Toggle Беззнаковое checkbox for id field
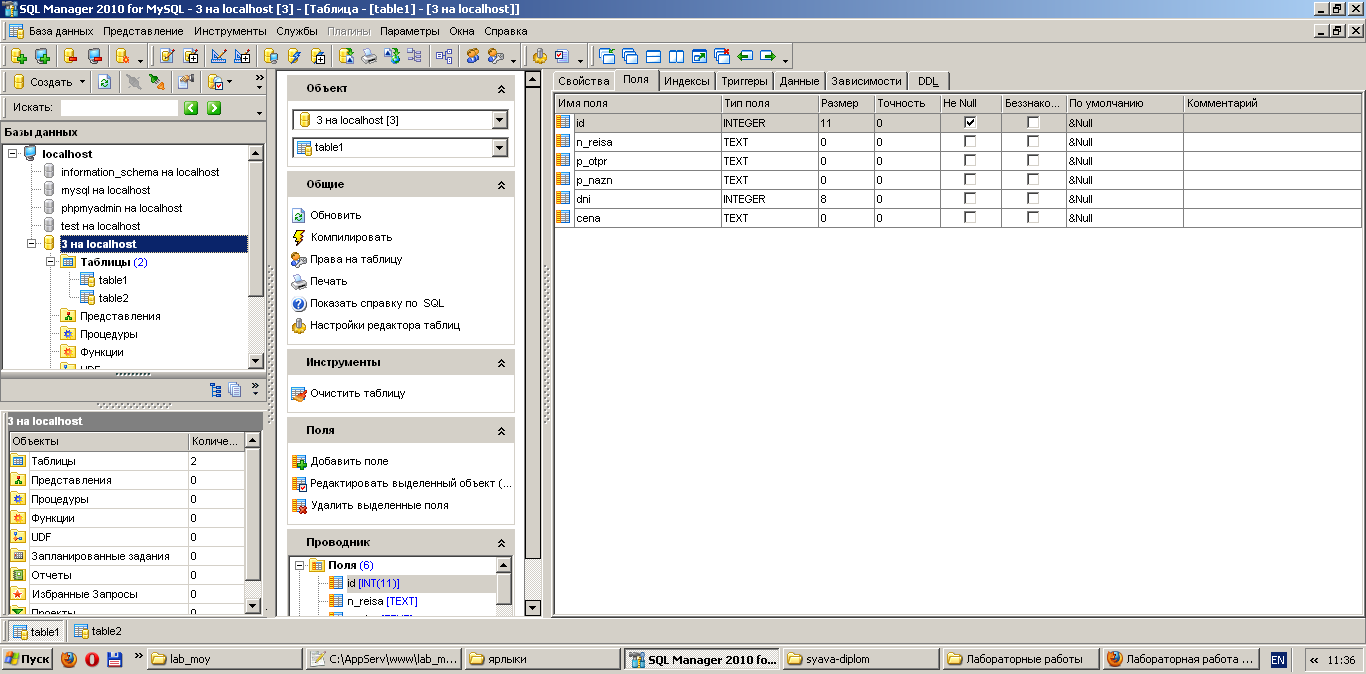Image resolution: width=1366 pixels, height=674 pixels. click(1033, 123)
